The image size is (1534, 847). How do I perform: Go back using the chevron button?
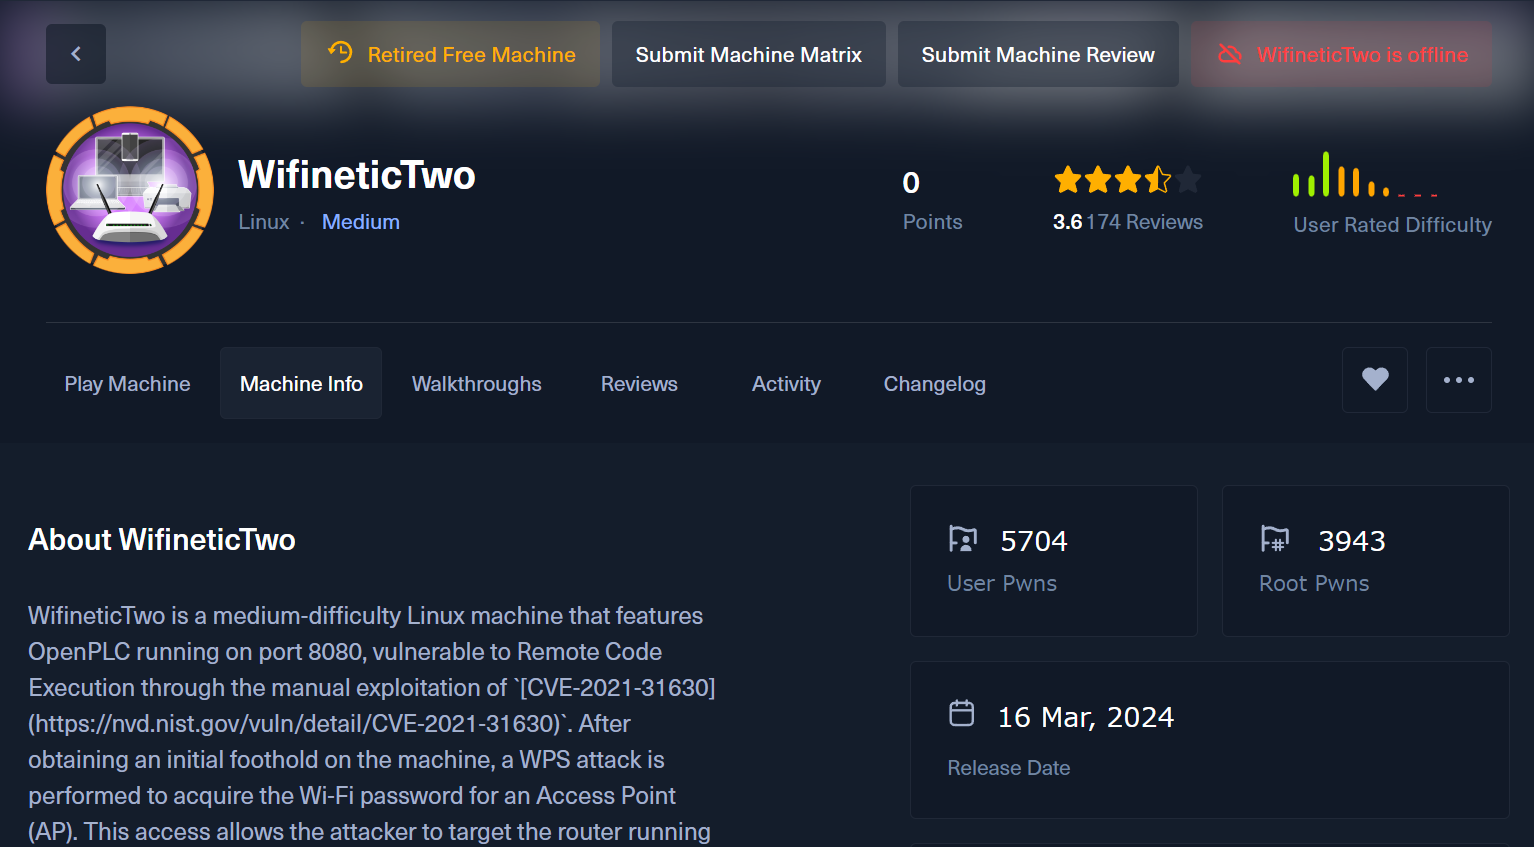[76, 54]
